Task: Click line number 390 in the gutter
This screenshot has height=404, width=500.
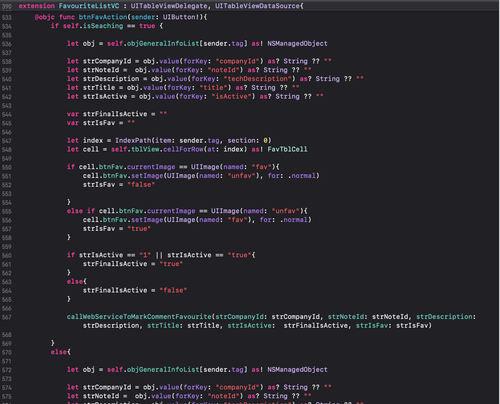Action: click(7, 6)
